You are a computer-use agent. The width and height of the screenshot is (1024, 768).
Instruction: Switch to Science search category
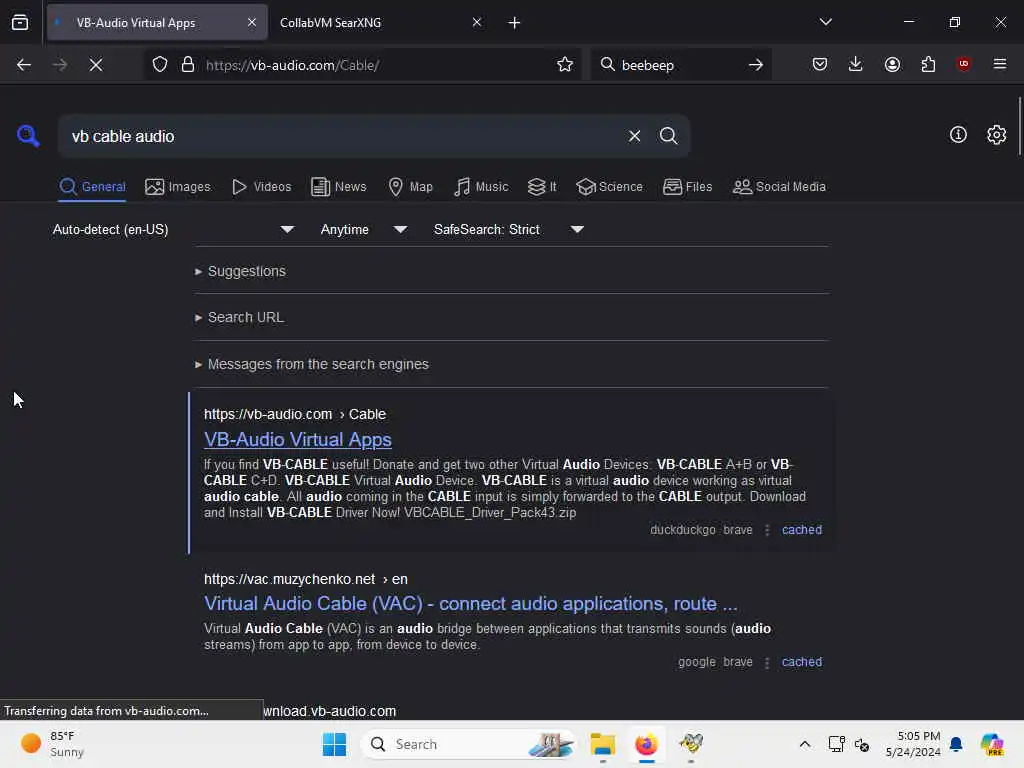tap(609, 187)
